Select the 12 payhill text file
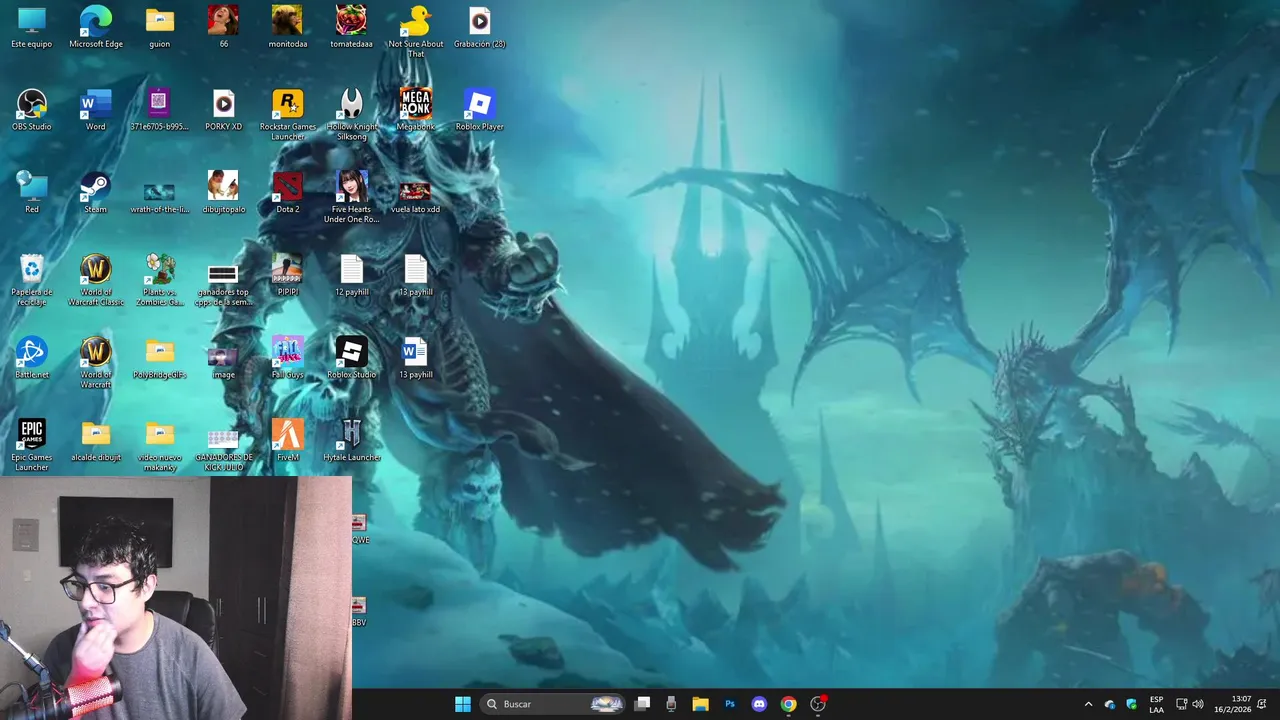Screen dimensions: 1280x720 351,275
